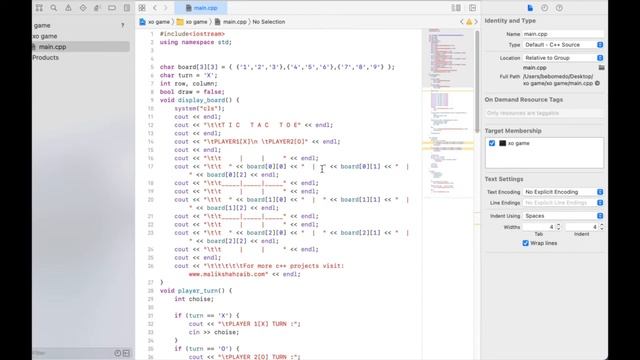Open the Breakpoint navigator icon
The width and height of the screenshot is (640, 360).
point(112,8)
